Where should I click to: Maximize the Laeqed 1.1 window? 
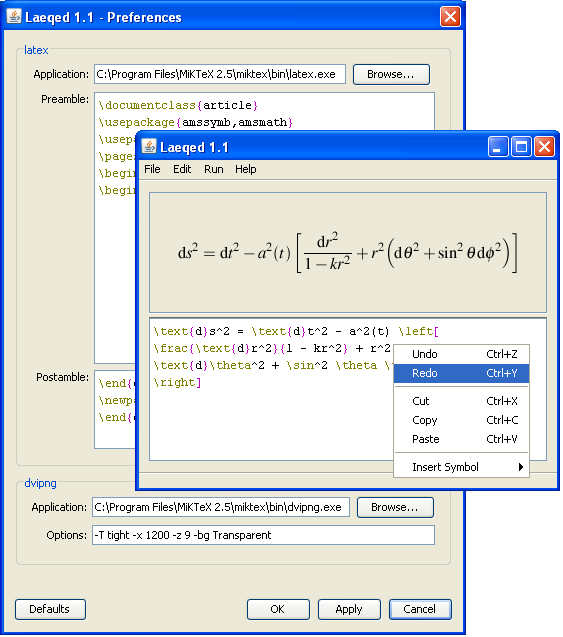click(x=521, y=147)
